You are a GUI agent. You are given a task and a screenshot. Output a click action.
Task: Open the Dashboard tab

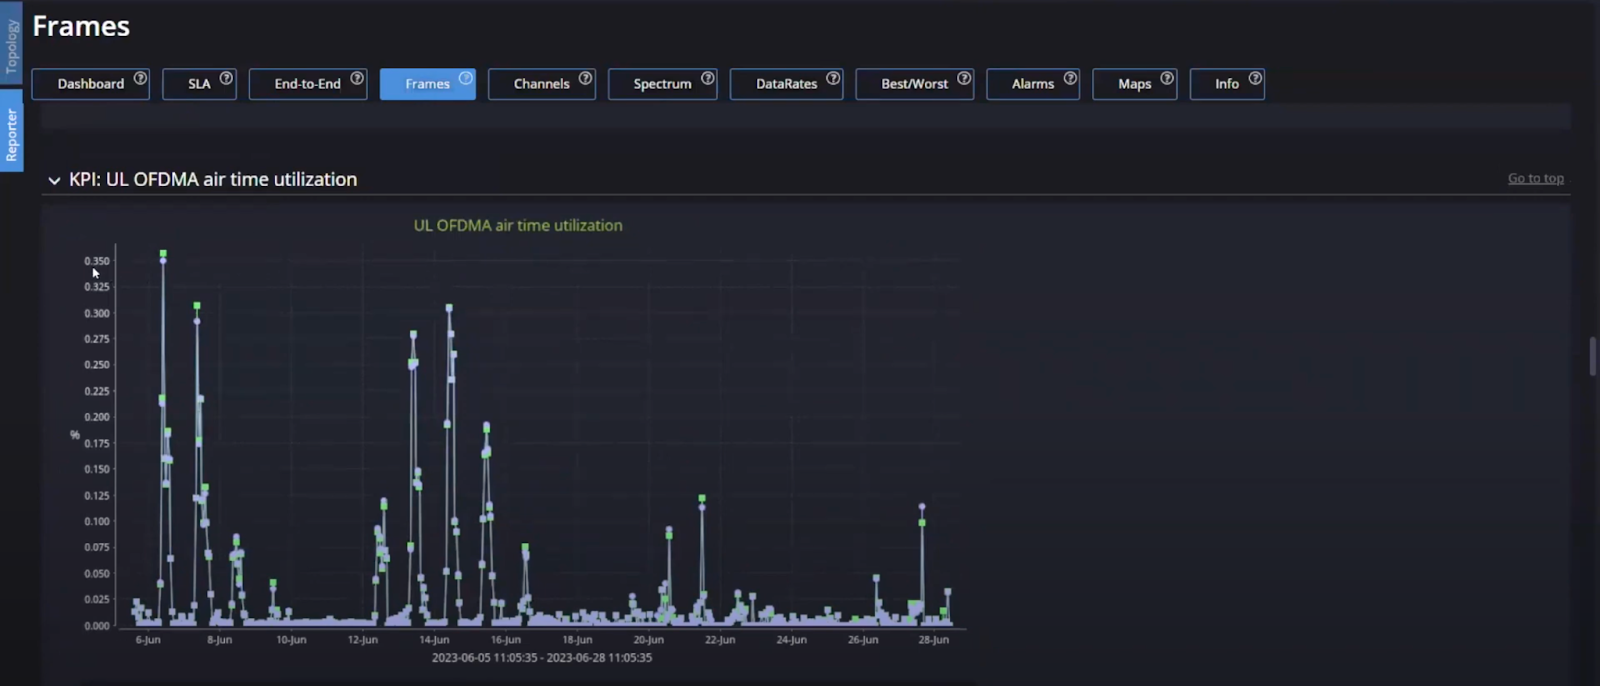[x=90, y=84]
